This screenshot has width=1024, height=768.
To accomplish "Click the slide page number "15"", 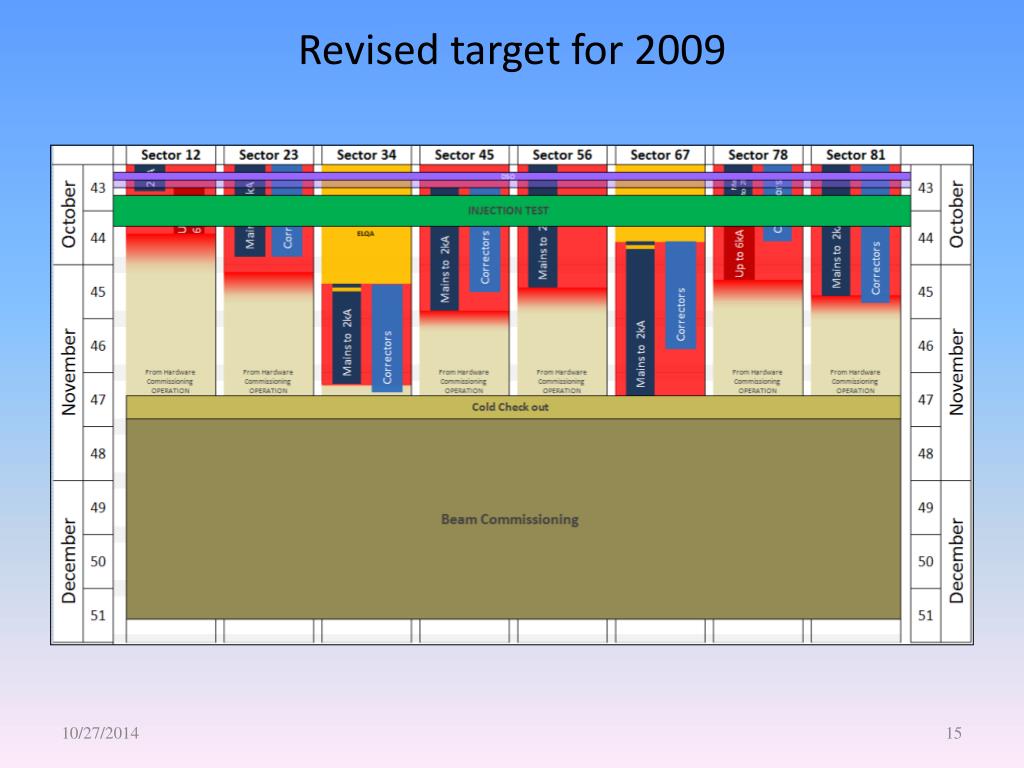I will [953, 733].
